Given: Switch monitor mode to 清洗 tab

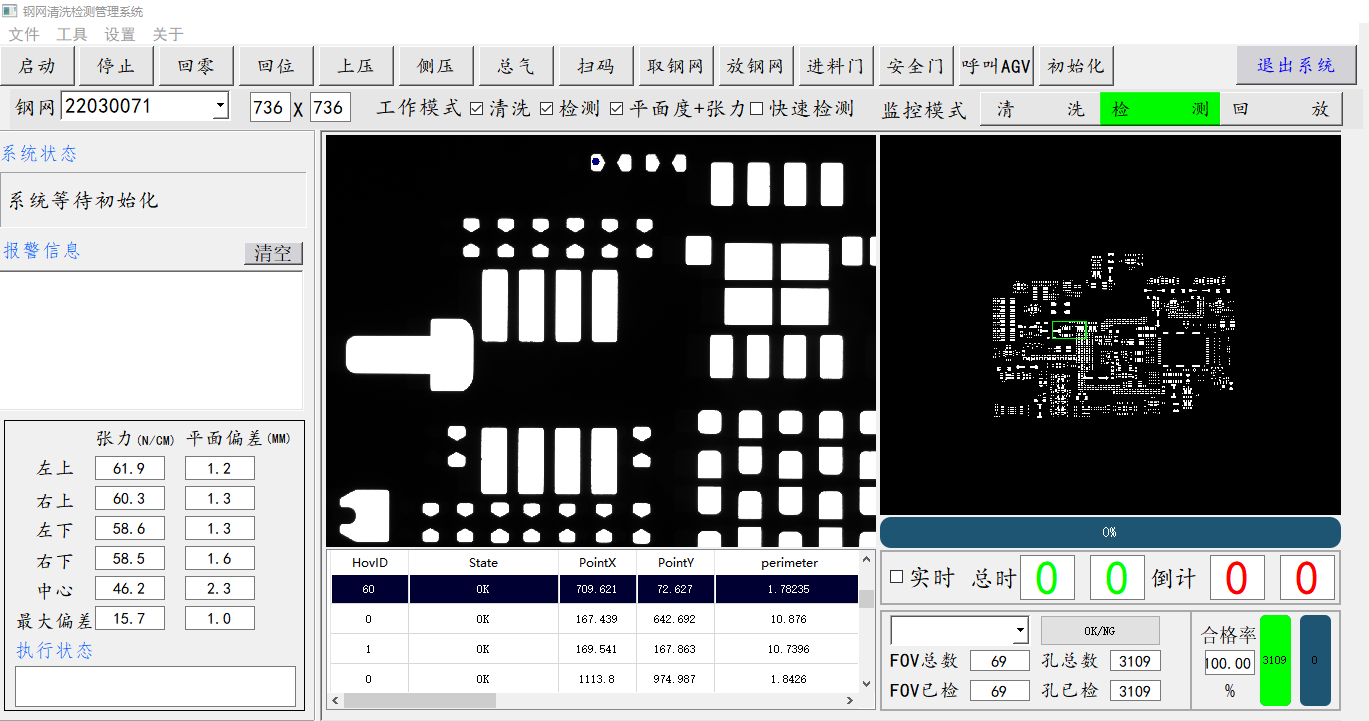Looking at the screenshot, I should click(1040, 109).
